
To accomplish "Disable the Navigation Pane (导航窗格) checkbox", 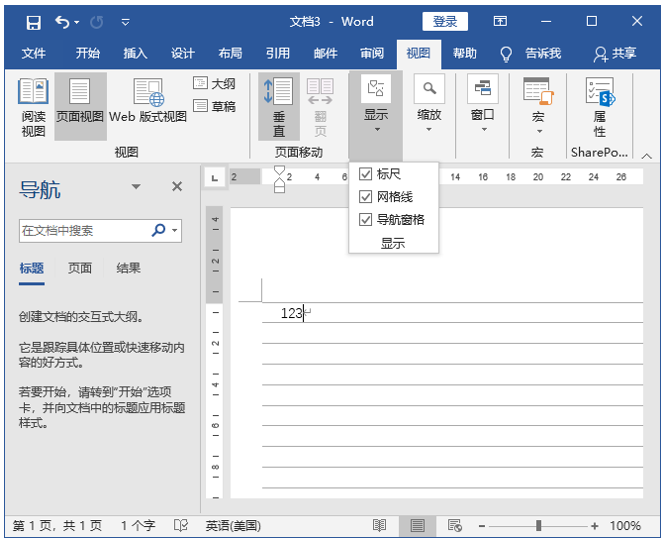I will 366,219.
